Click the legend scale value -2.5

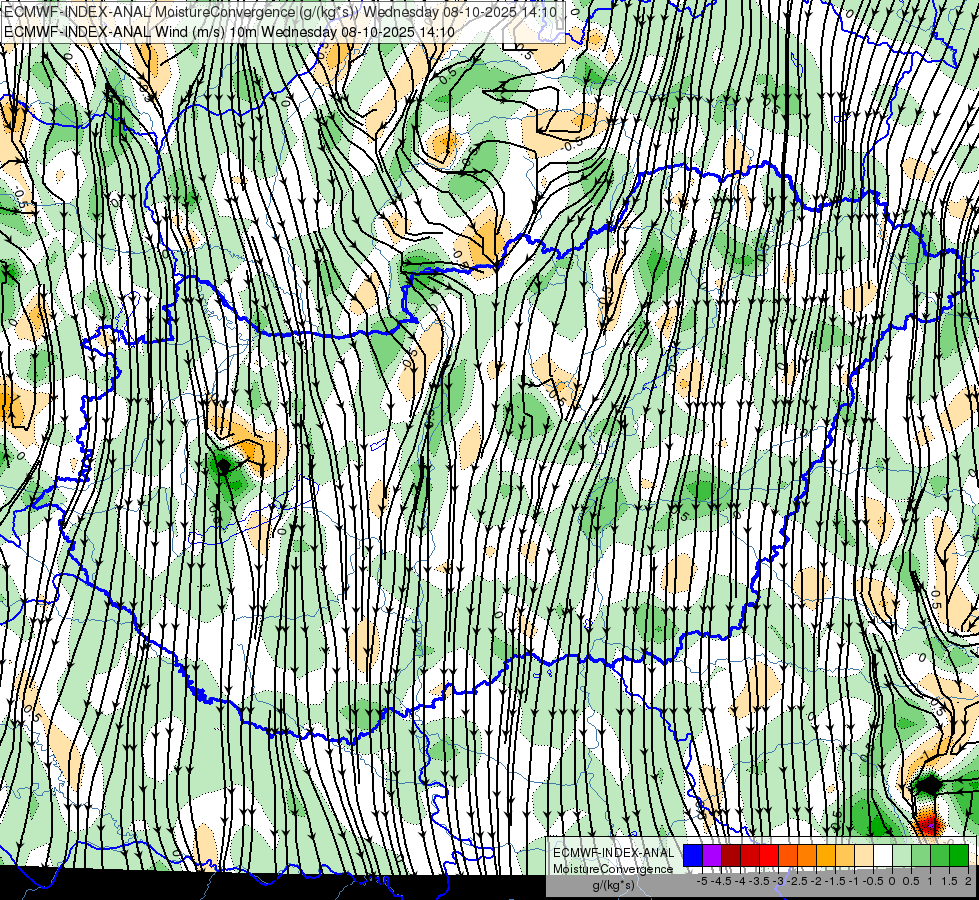click(x=797, y=881)
